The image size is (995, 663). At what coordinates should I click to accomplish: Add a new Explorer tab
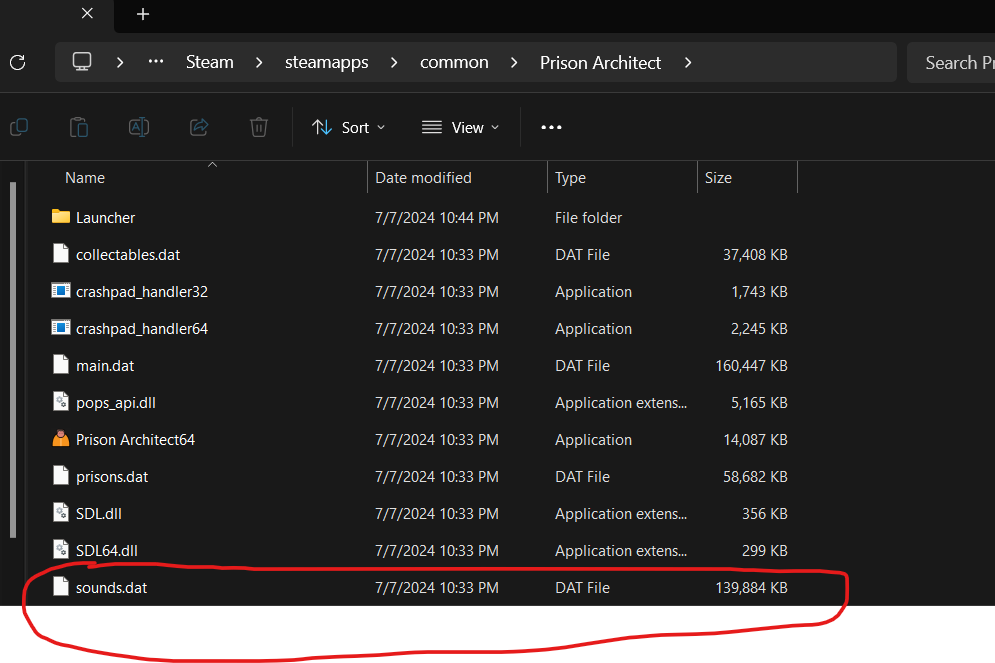143,14
